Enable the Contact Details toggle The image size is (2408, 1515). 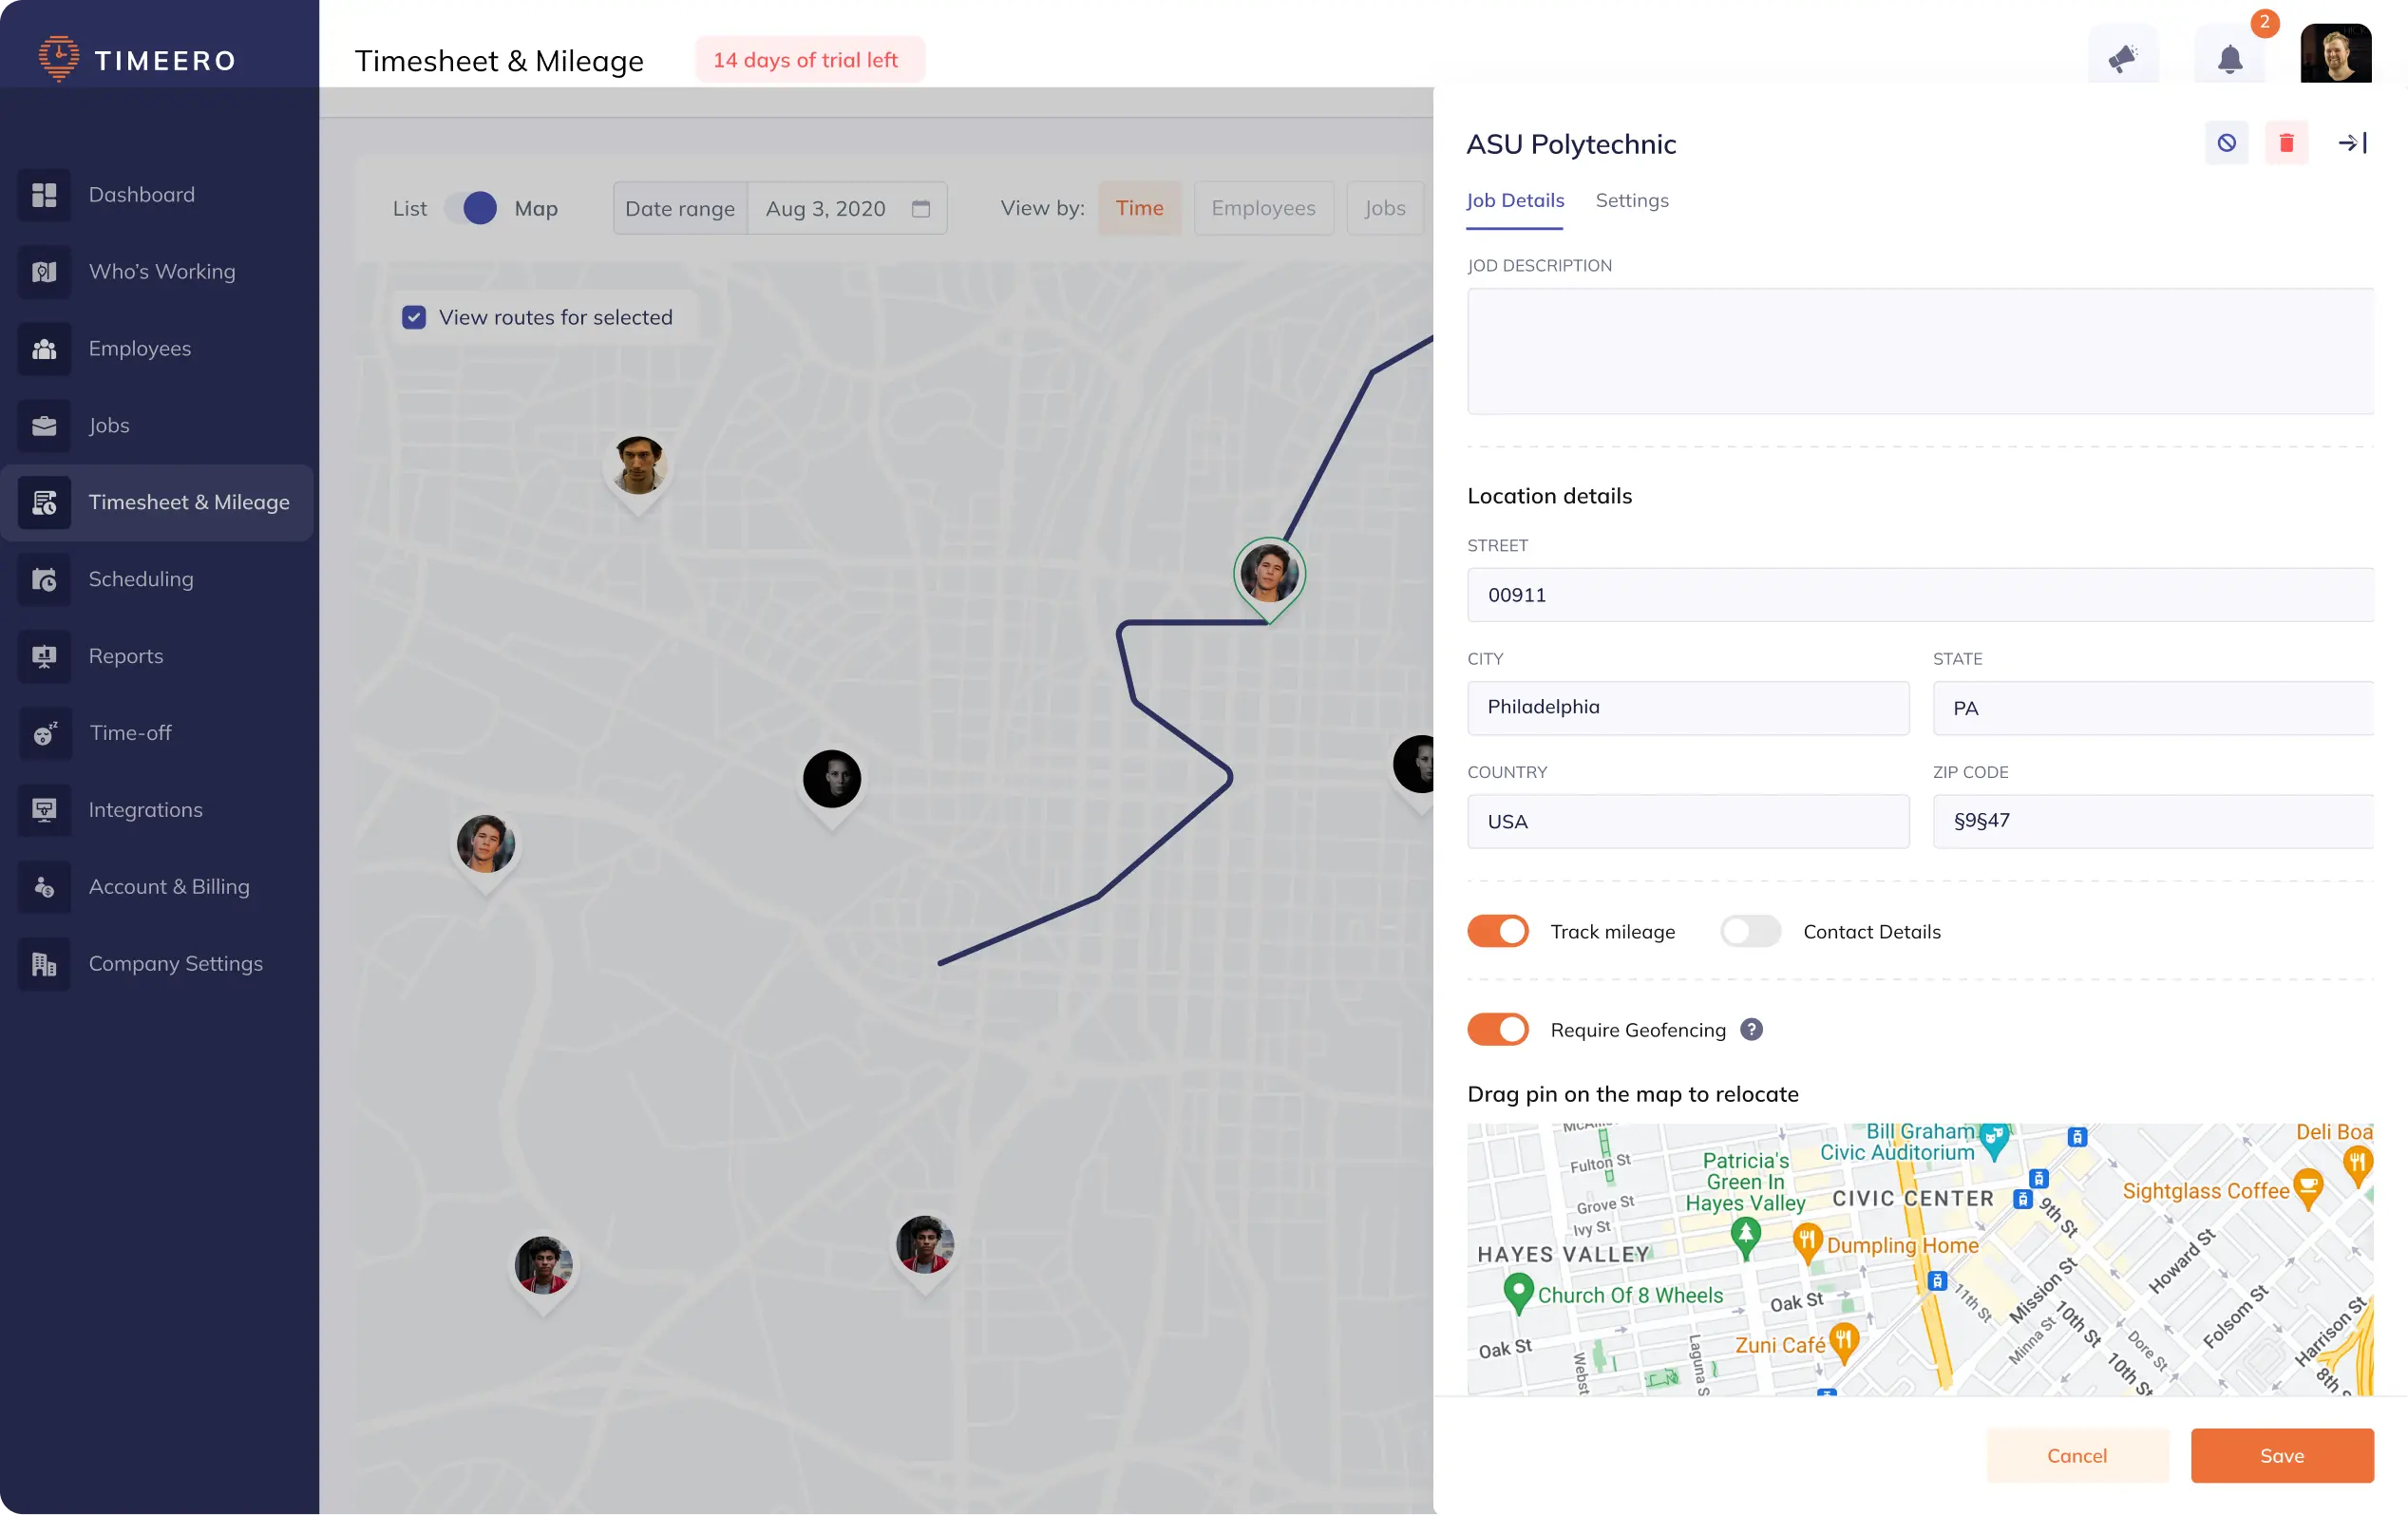[1750, 931]
